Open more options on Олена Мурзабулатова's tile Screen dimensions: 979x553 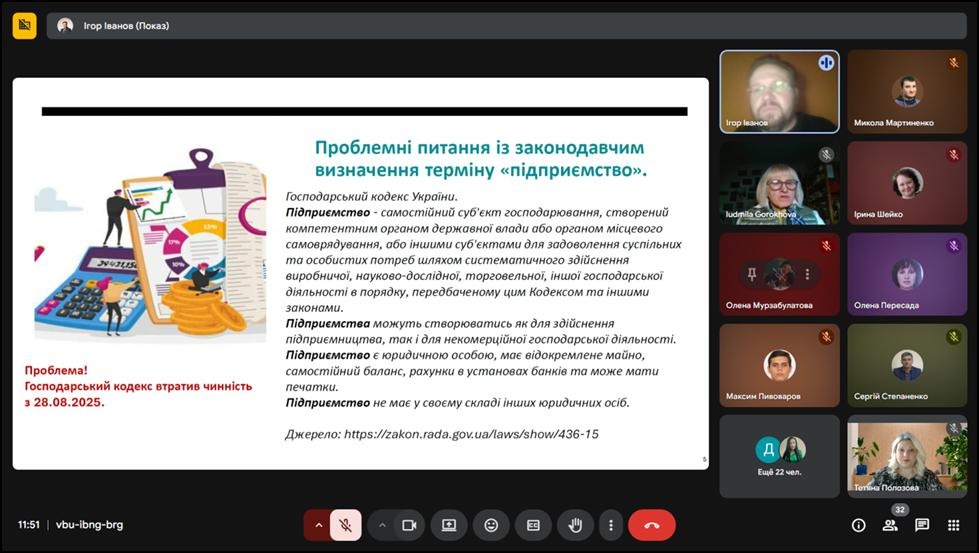tap(807, 274)
